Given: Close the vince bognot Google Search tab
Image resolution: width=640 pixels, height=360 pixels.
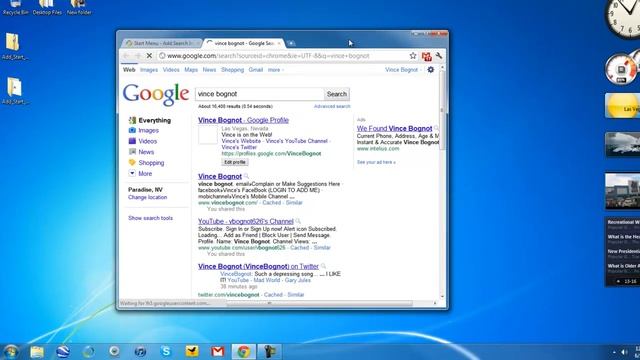Looking at the screenshot, I should click(x=279, y=43).
